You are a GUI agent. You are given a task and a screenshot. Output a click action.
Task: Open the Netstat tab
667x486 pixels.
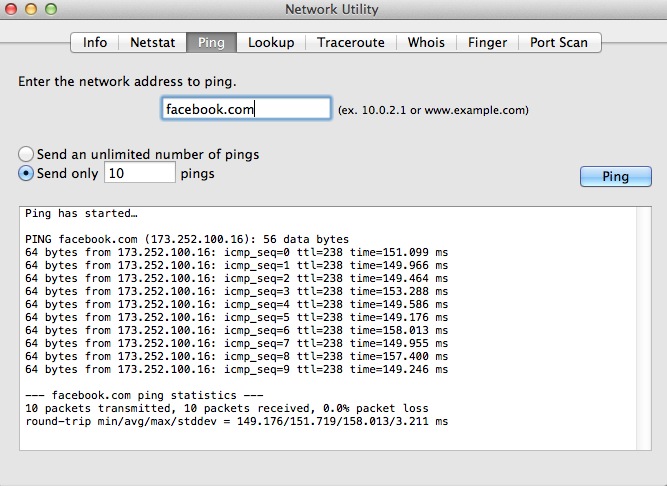153,42
